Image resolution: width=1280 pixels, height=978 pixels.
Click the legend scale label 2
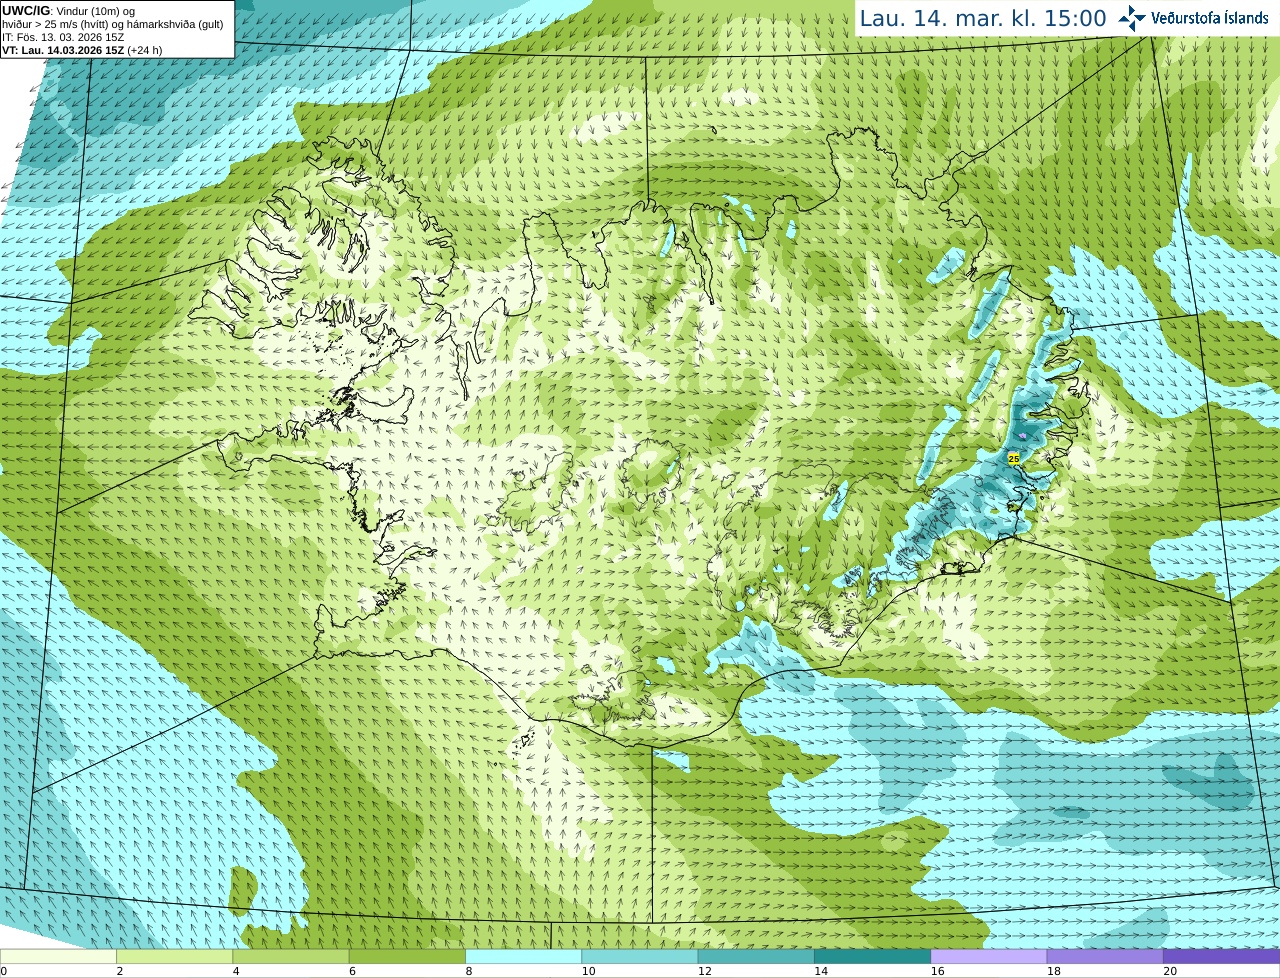pos(119,971)
